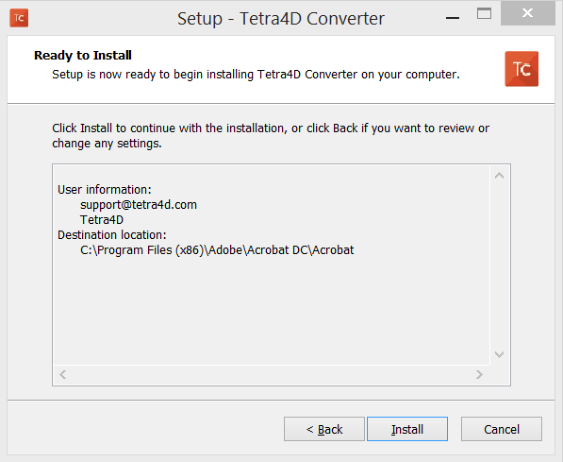This screenshot has height=462, width=563.
Task: Click the "User information:" label in the summary
Action: tap(104, 190)
